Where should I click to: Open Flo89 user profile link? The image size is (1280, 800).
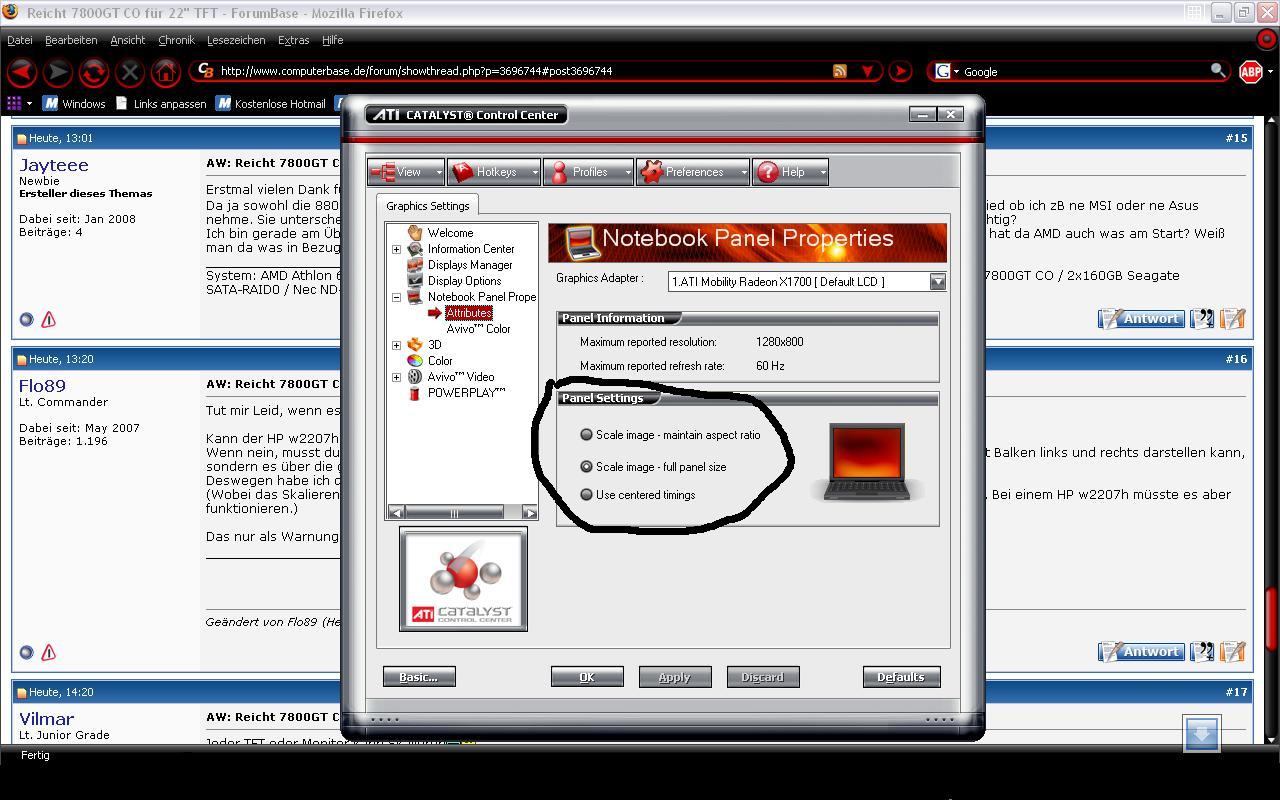[42, 385]
